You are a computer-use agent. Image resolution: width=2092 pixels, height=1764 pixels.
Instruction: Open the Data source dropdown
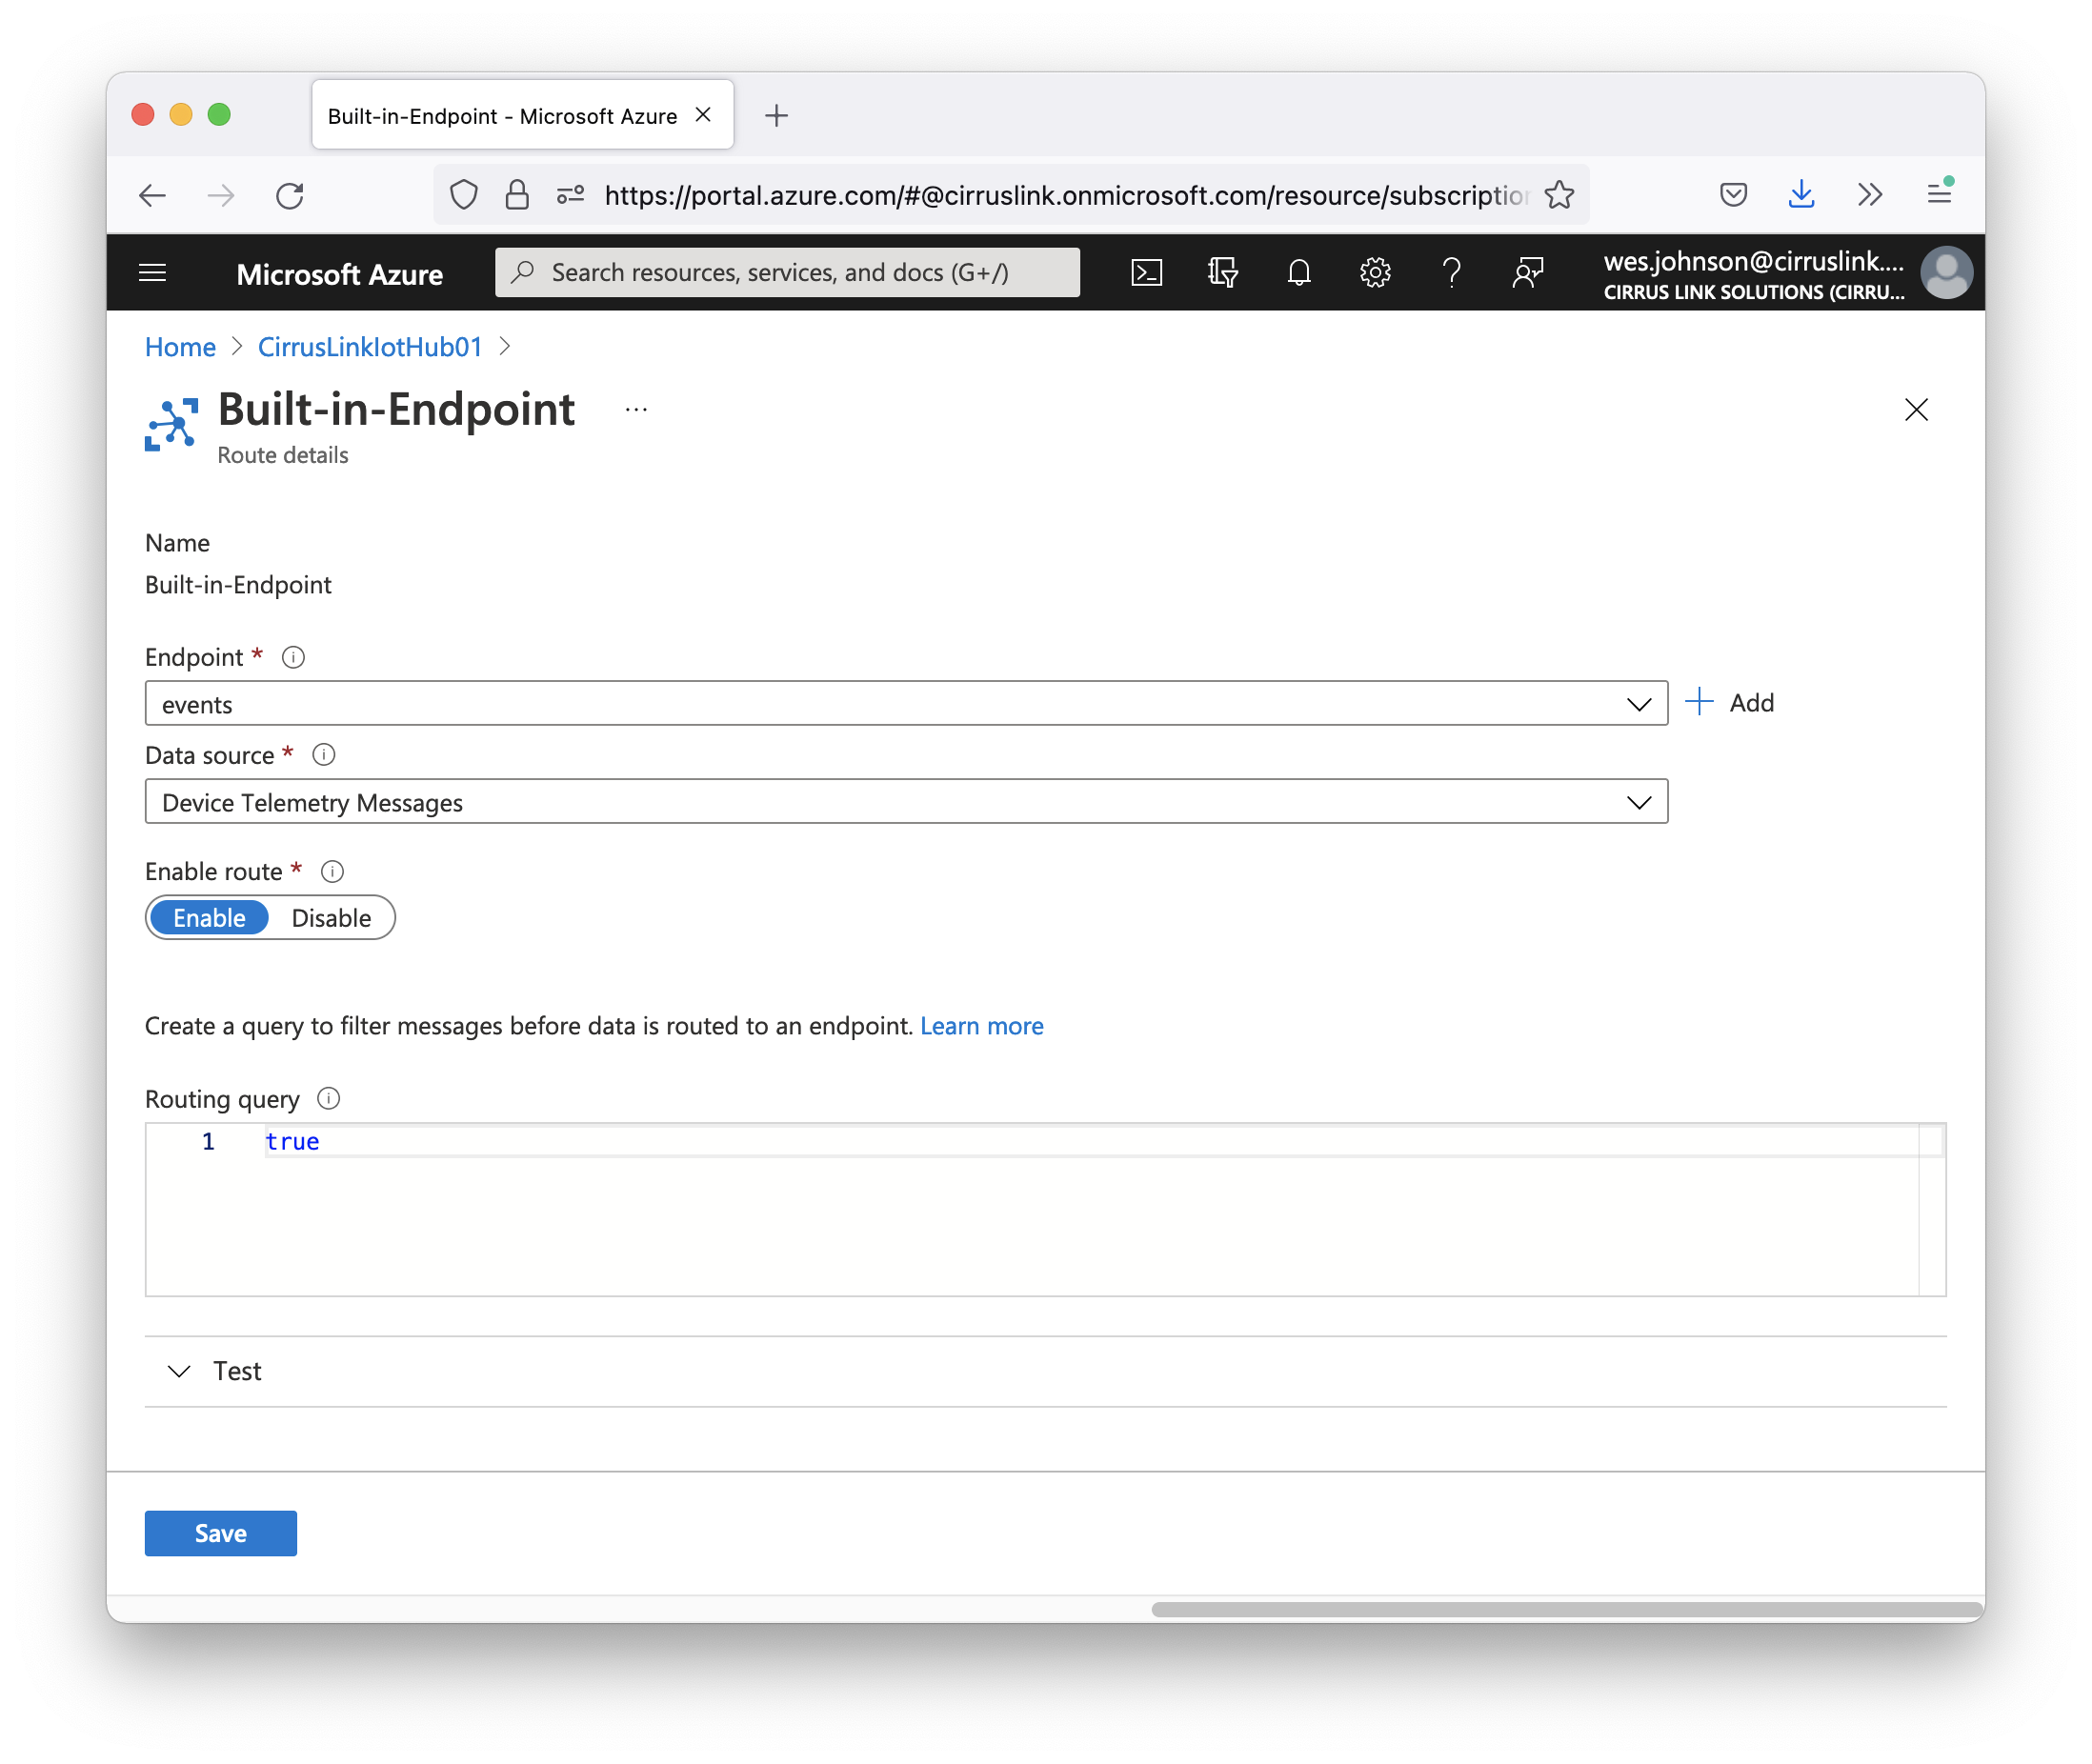905,802
